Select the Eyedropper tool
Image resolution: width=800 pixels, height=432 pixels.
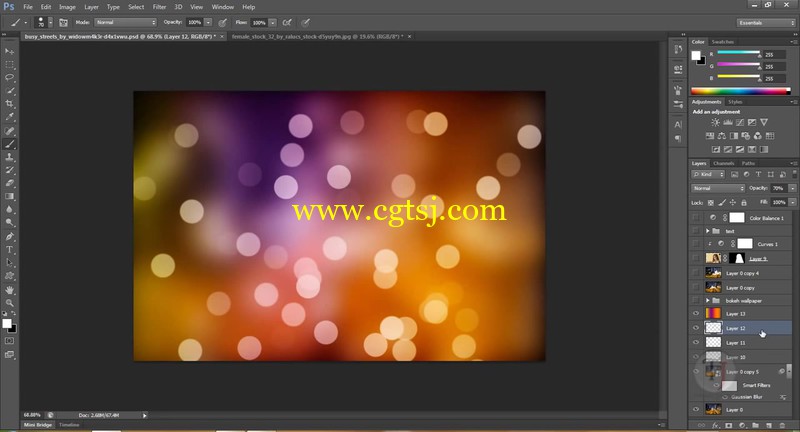9,117
